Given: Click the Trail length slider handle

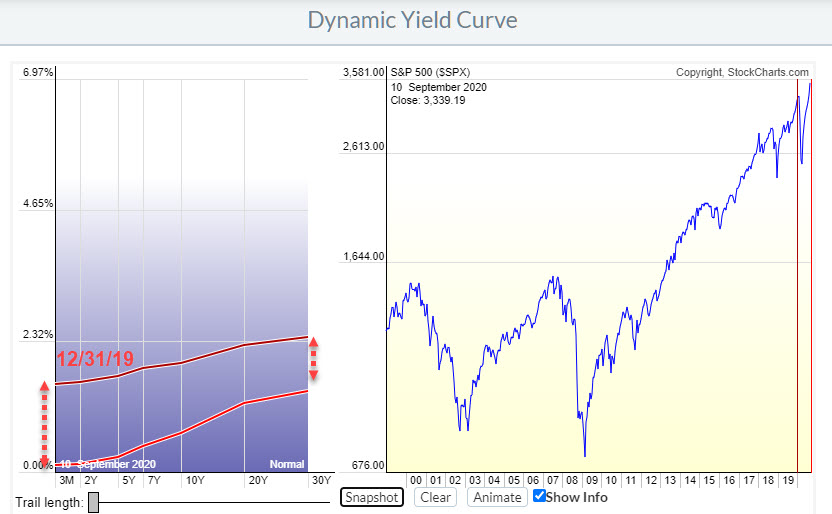Looking at the screenshot, I should coord(93,502).
